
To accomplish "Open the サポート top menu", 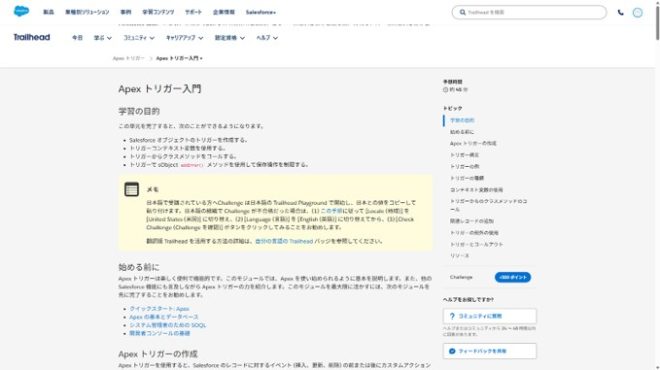I will (x=193, y=12).
